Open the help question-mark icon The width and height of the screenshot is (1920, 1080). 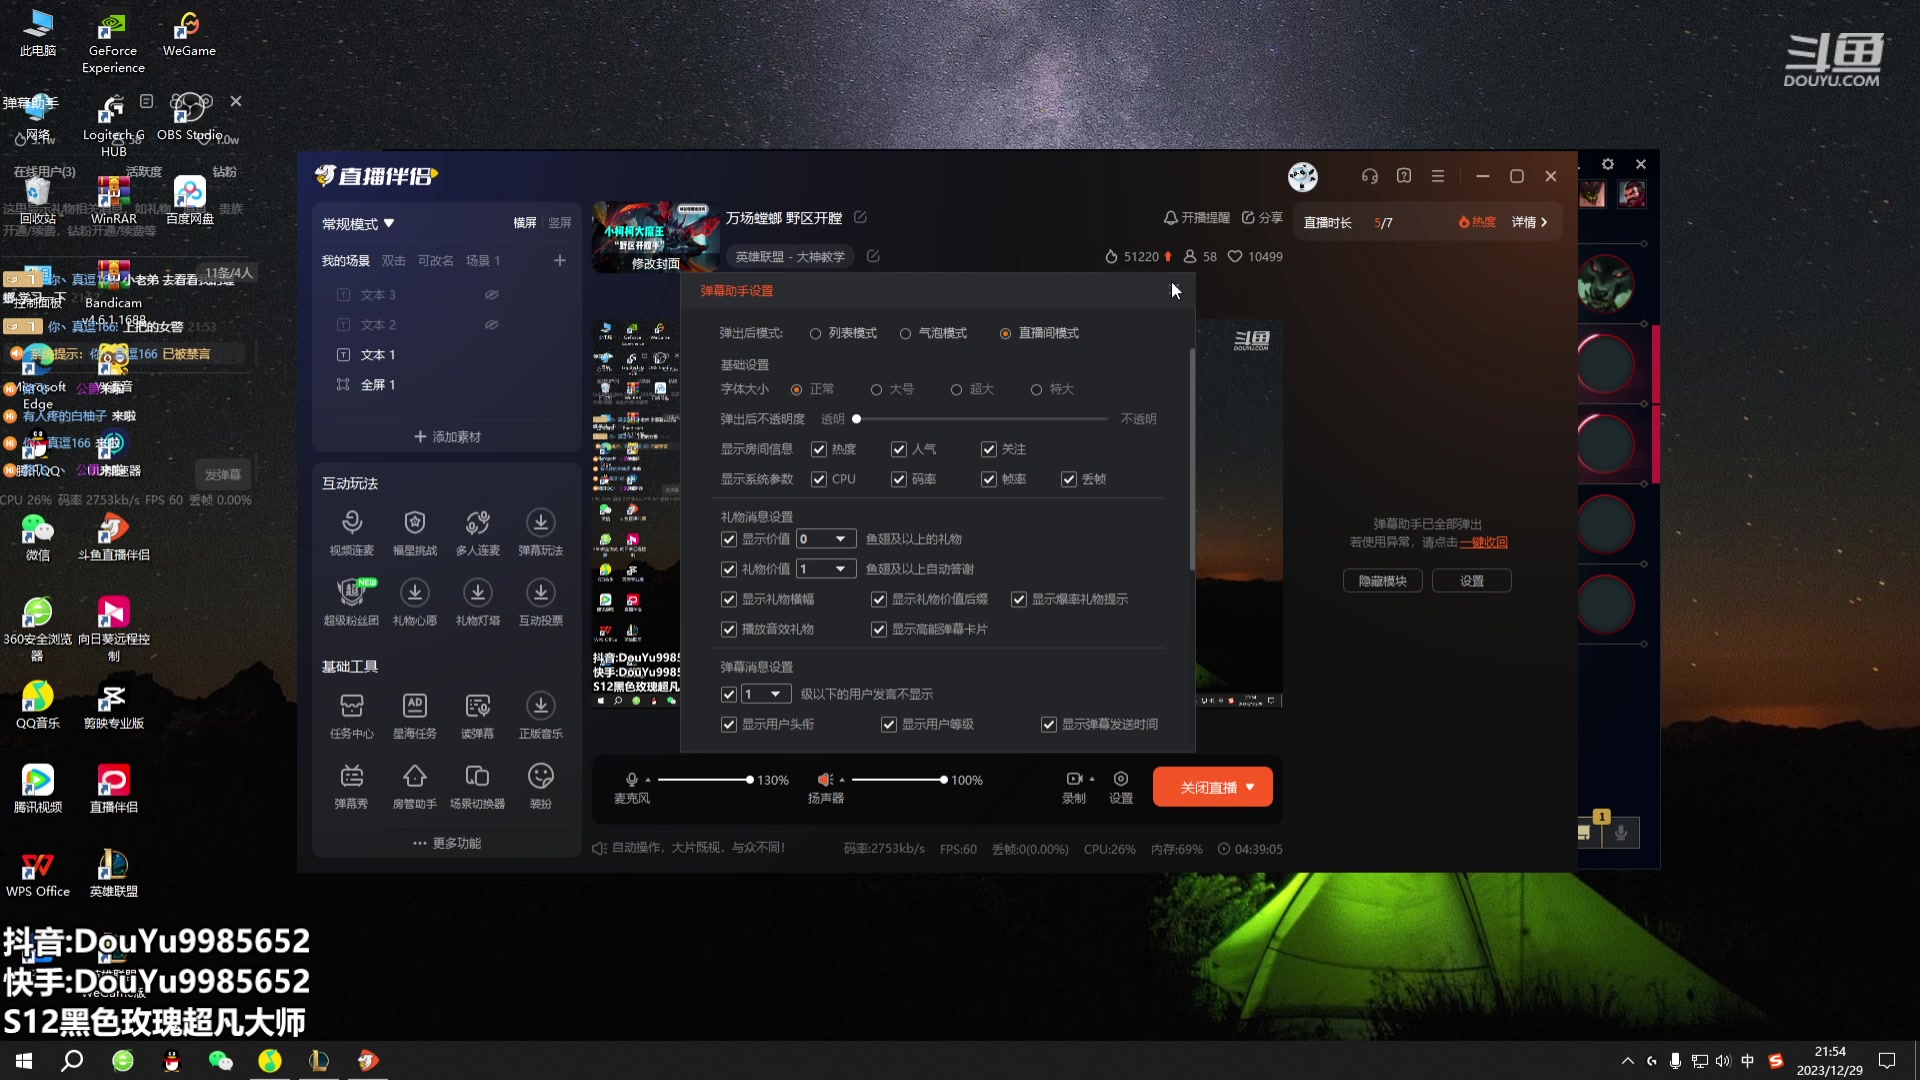(1404, 176)
